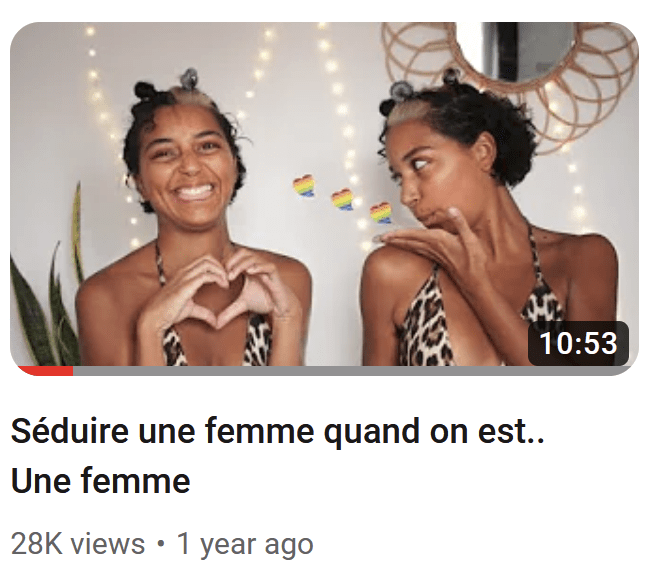Click the smiling woman's face on left
This screenshot has width=651, height=585.
coord(191,166)
